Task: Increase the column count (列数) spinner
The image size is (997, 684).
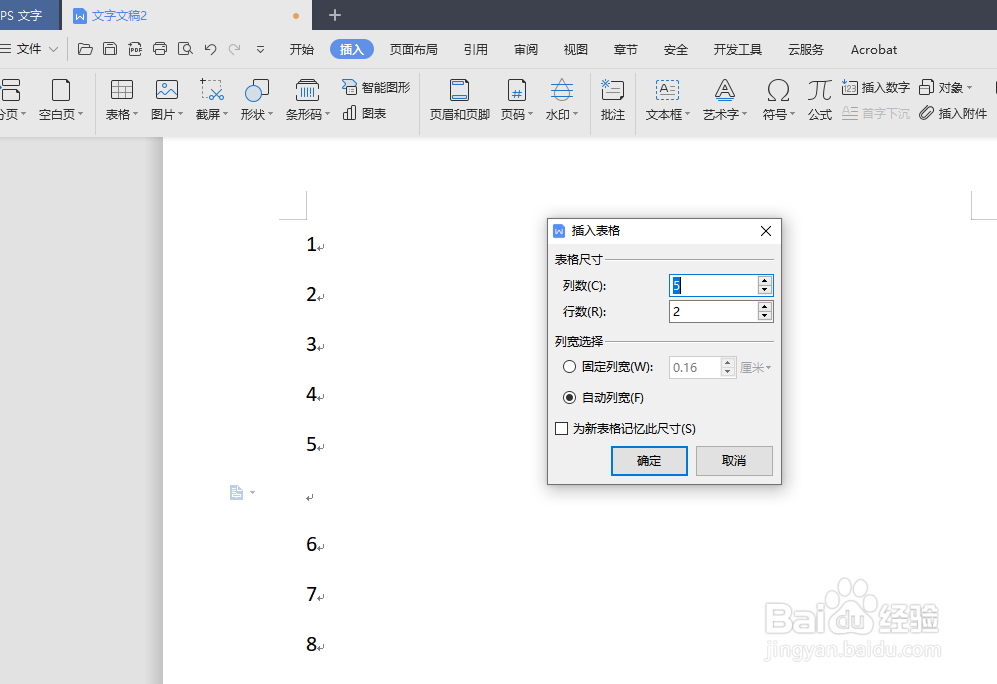Action: point(765,281)
